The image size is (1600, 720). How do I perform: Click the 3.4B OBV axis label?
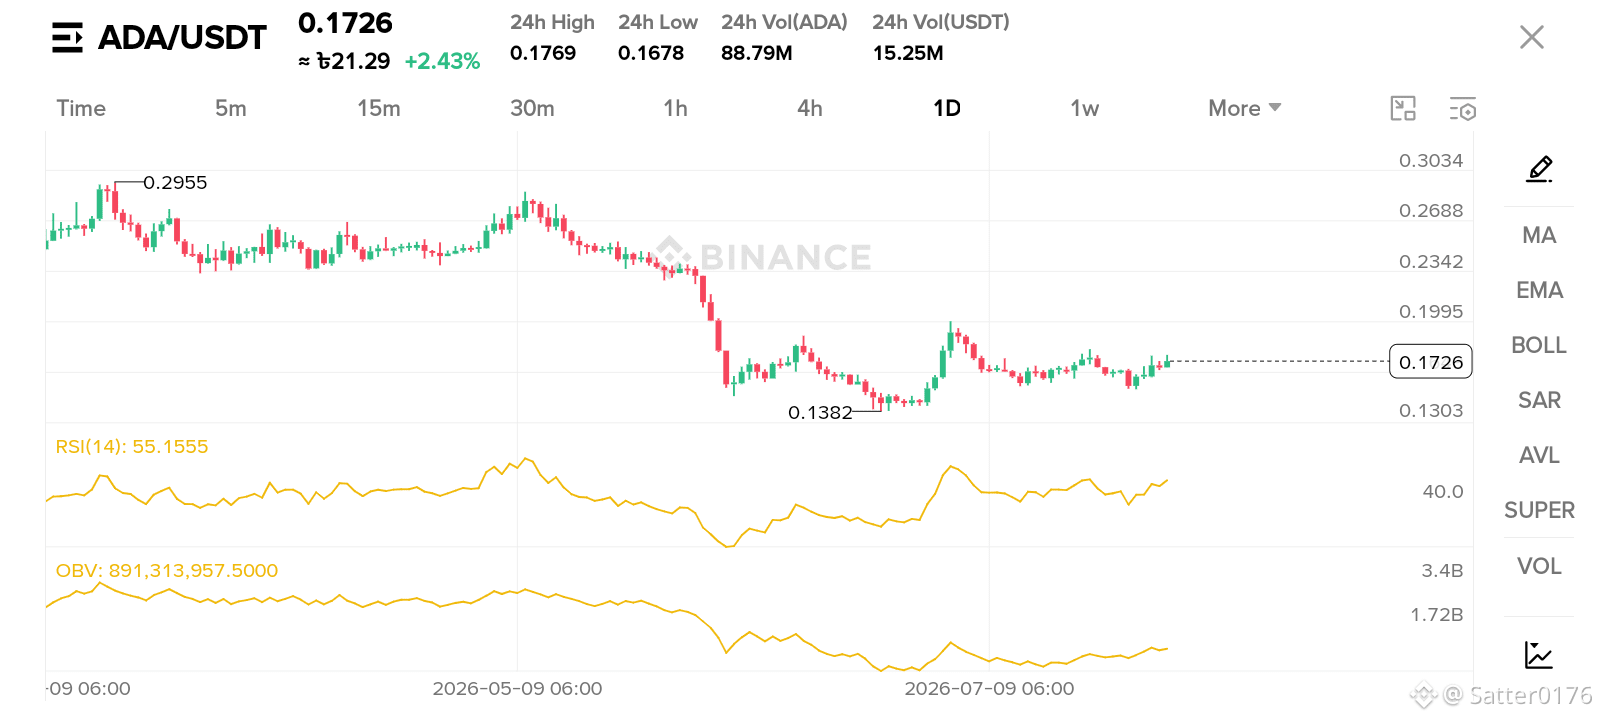[1442, 571]
